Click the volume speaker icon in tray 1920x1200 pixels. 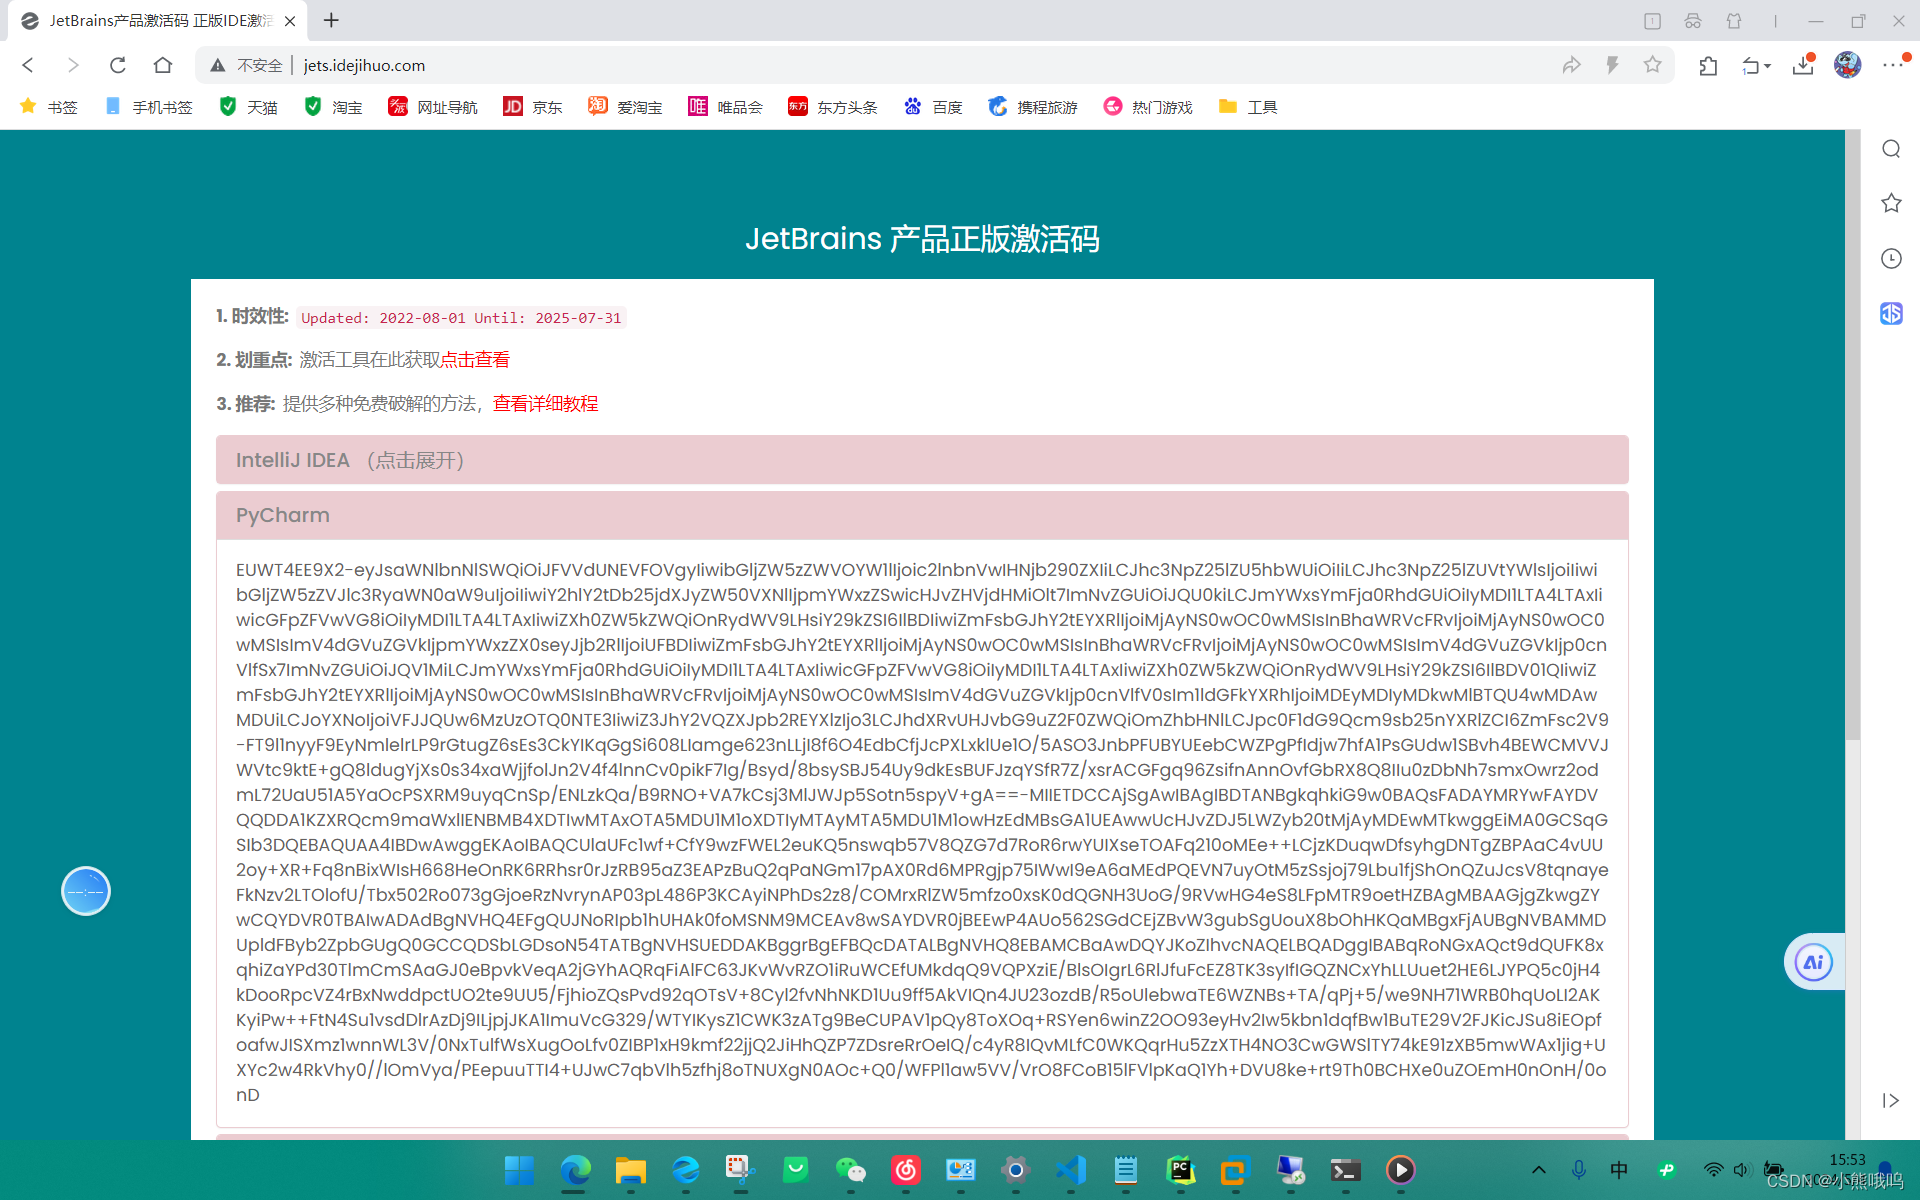(1743, 1170)
